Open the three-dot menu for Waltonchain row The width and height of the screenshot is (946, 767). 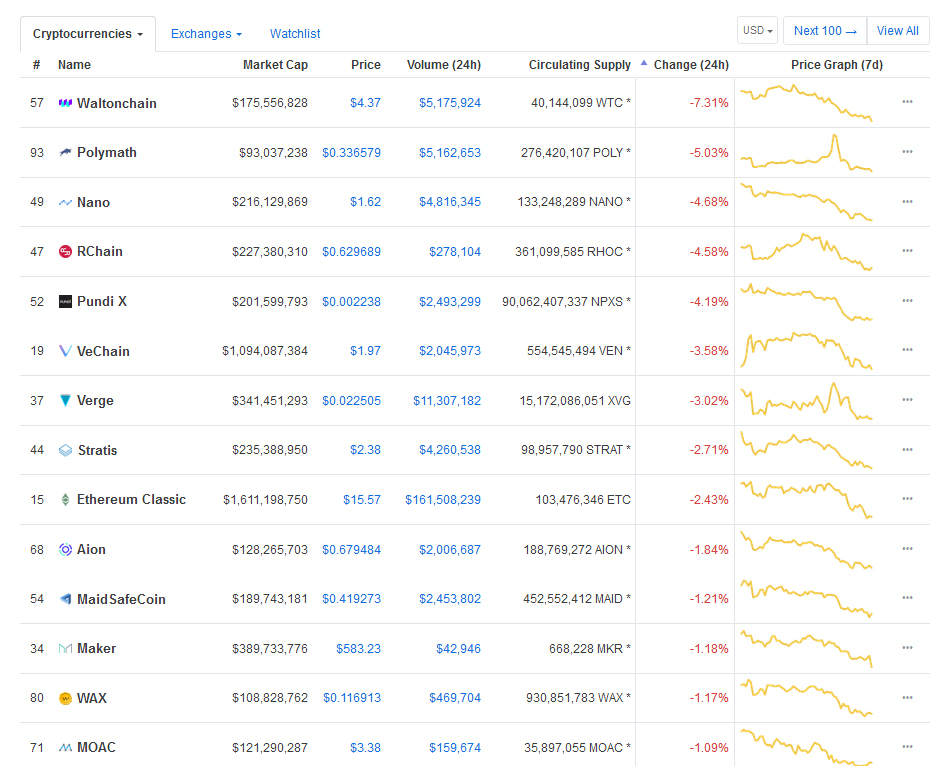[x=907, y=101]
